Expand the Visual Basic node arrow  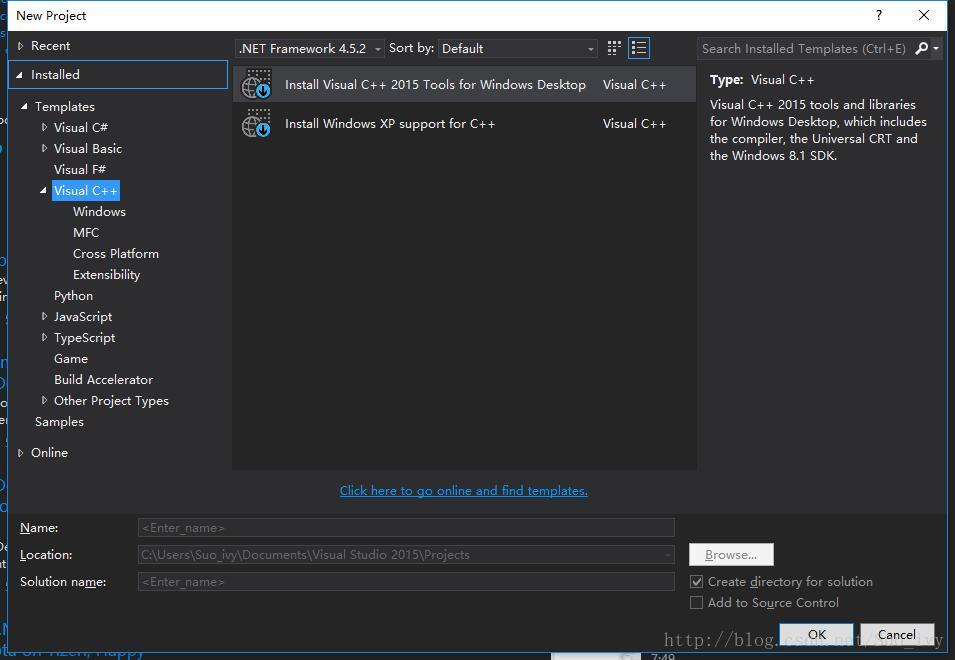click(x=44, y=148)
